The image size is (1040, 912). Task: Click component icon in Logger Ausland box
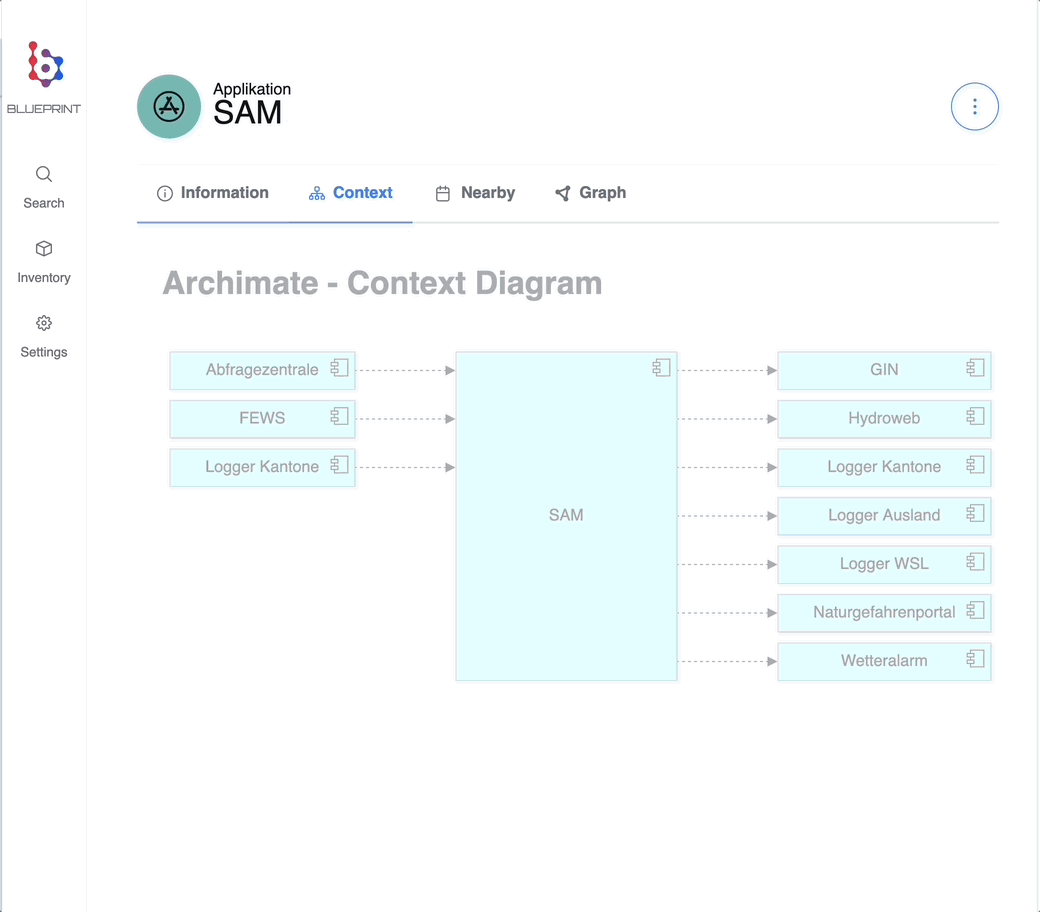point(975,513)
